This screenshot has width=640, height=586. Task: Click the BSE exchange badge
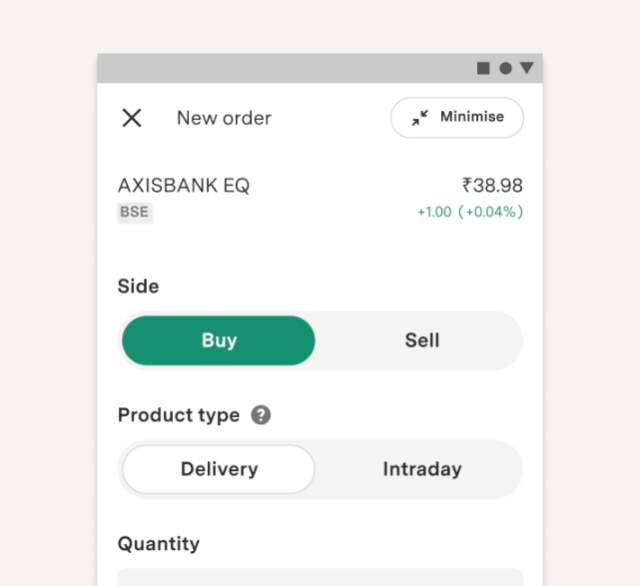click(134, 212)
